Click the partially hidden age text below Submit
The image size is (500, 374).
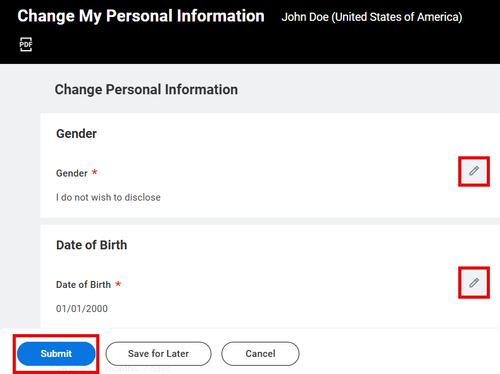click(x=114, y=369)
